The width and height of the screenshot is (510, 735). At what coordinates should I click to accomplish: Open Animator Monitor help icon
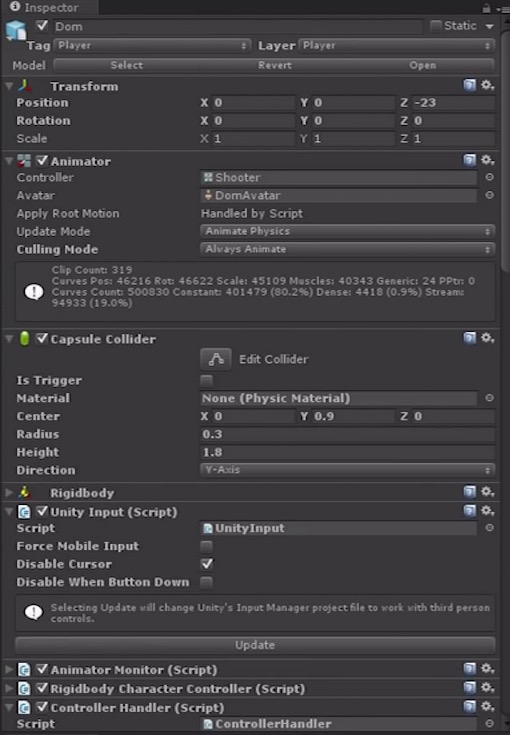[x=470, y=669]
